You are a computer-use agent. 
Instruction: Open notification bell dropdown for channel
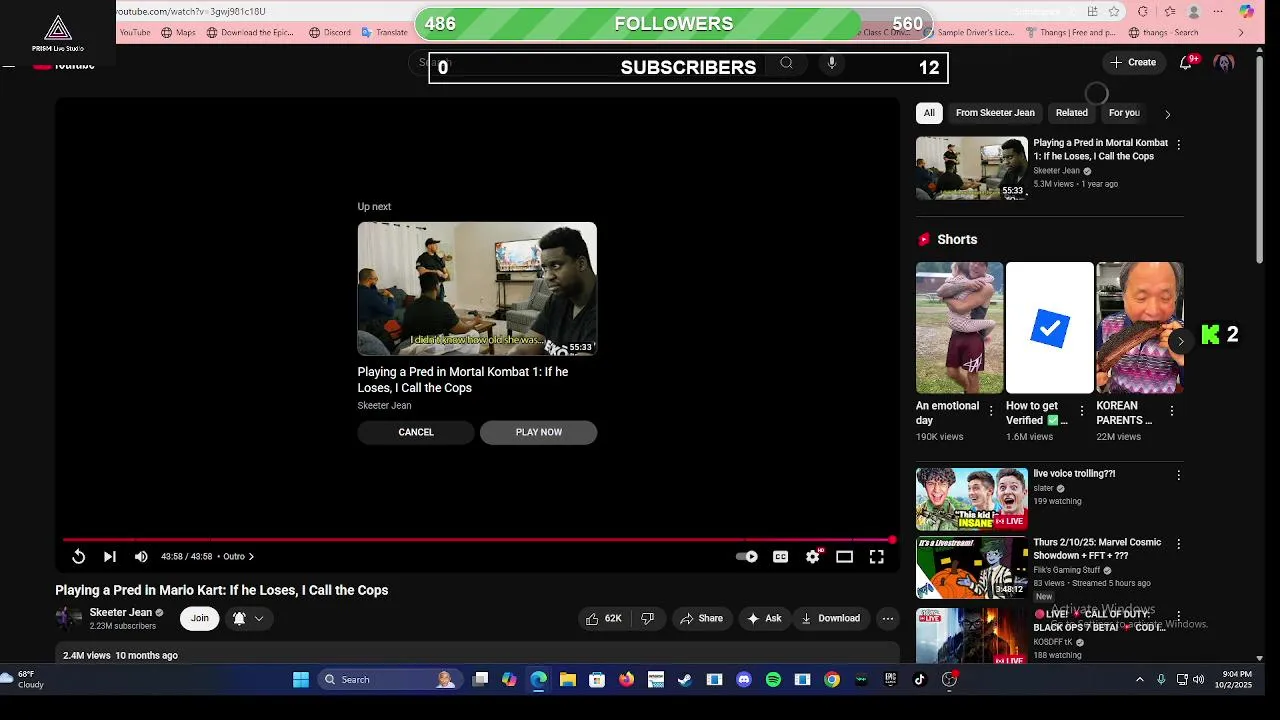point(248,618)
